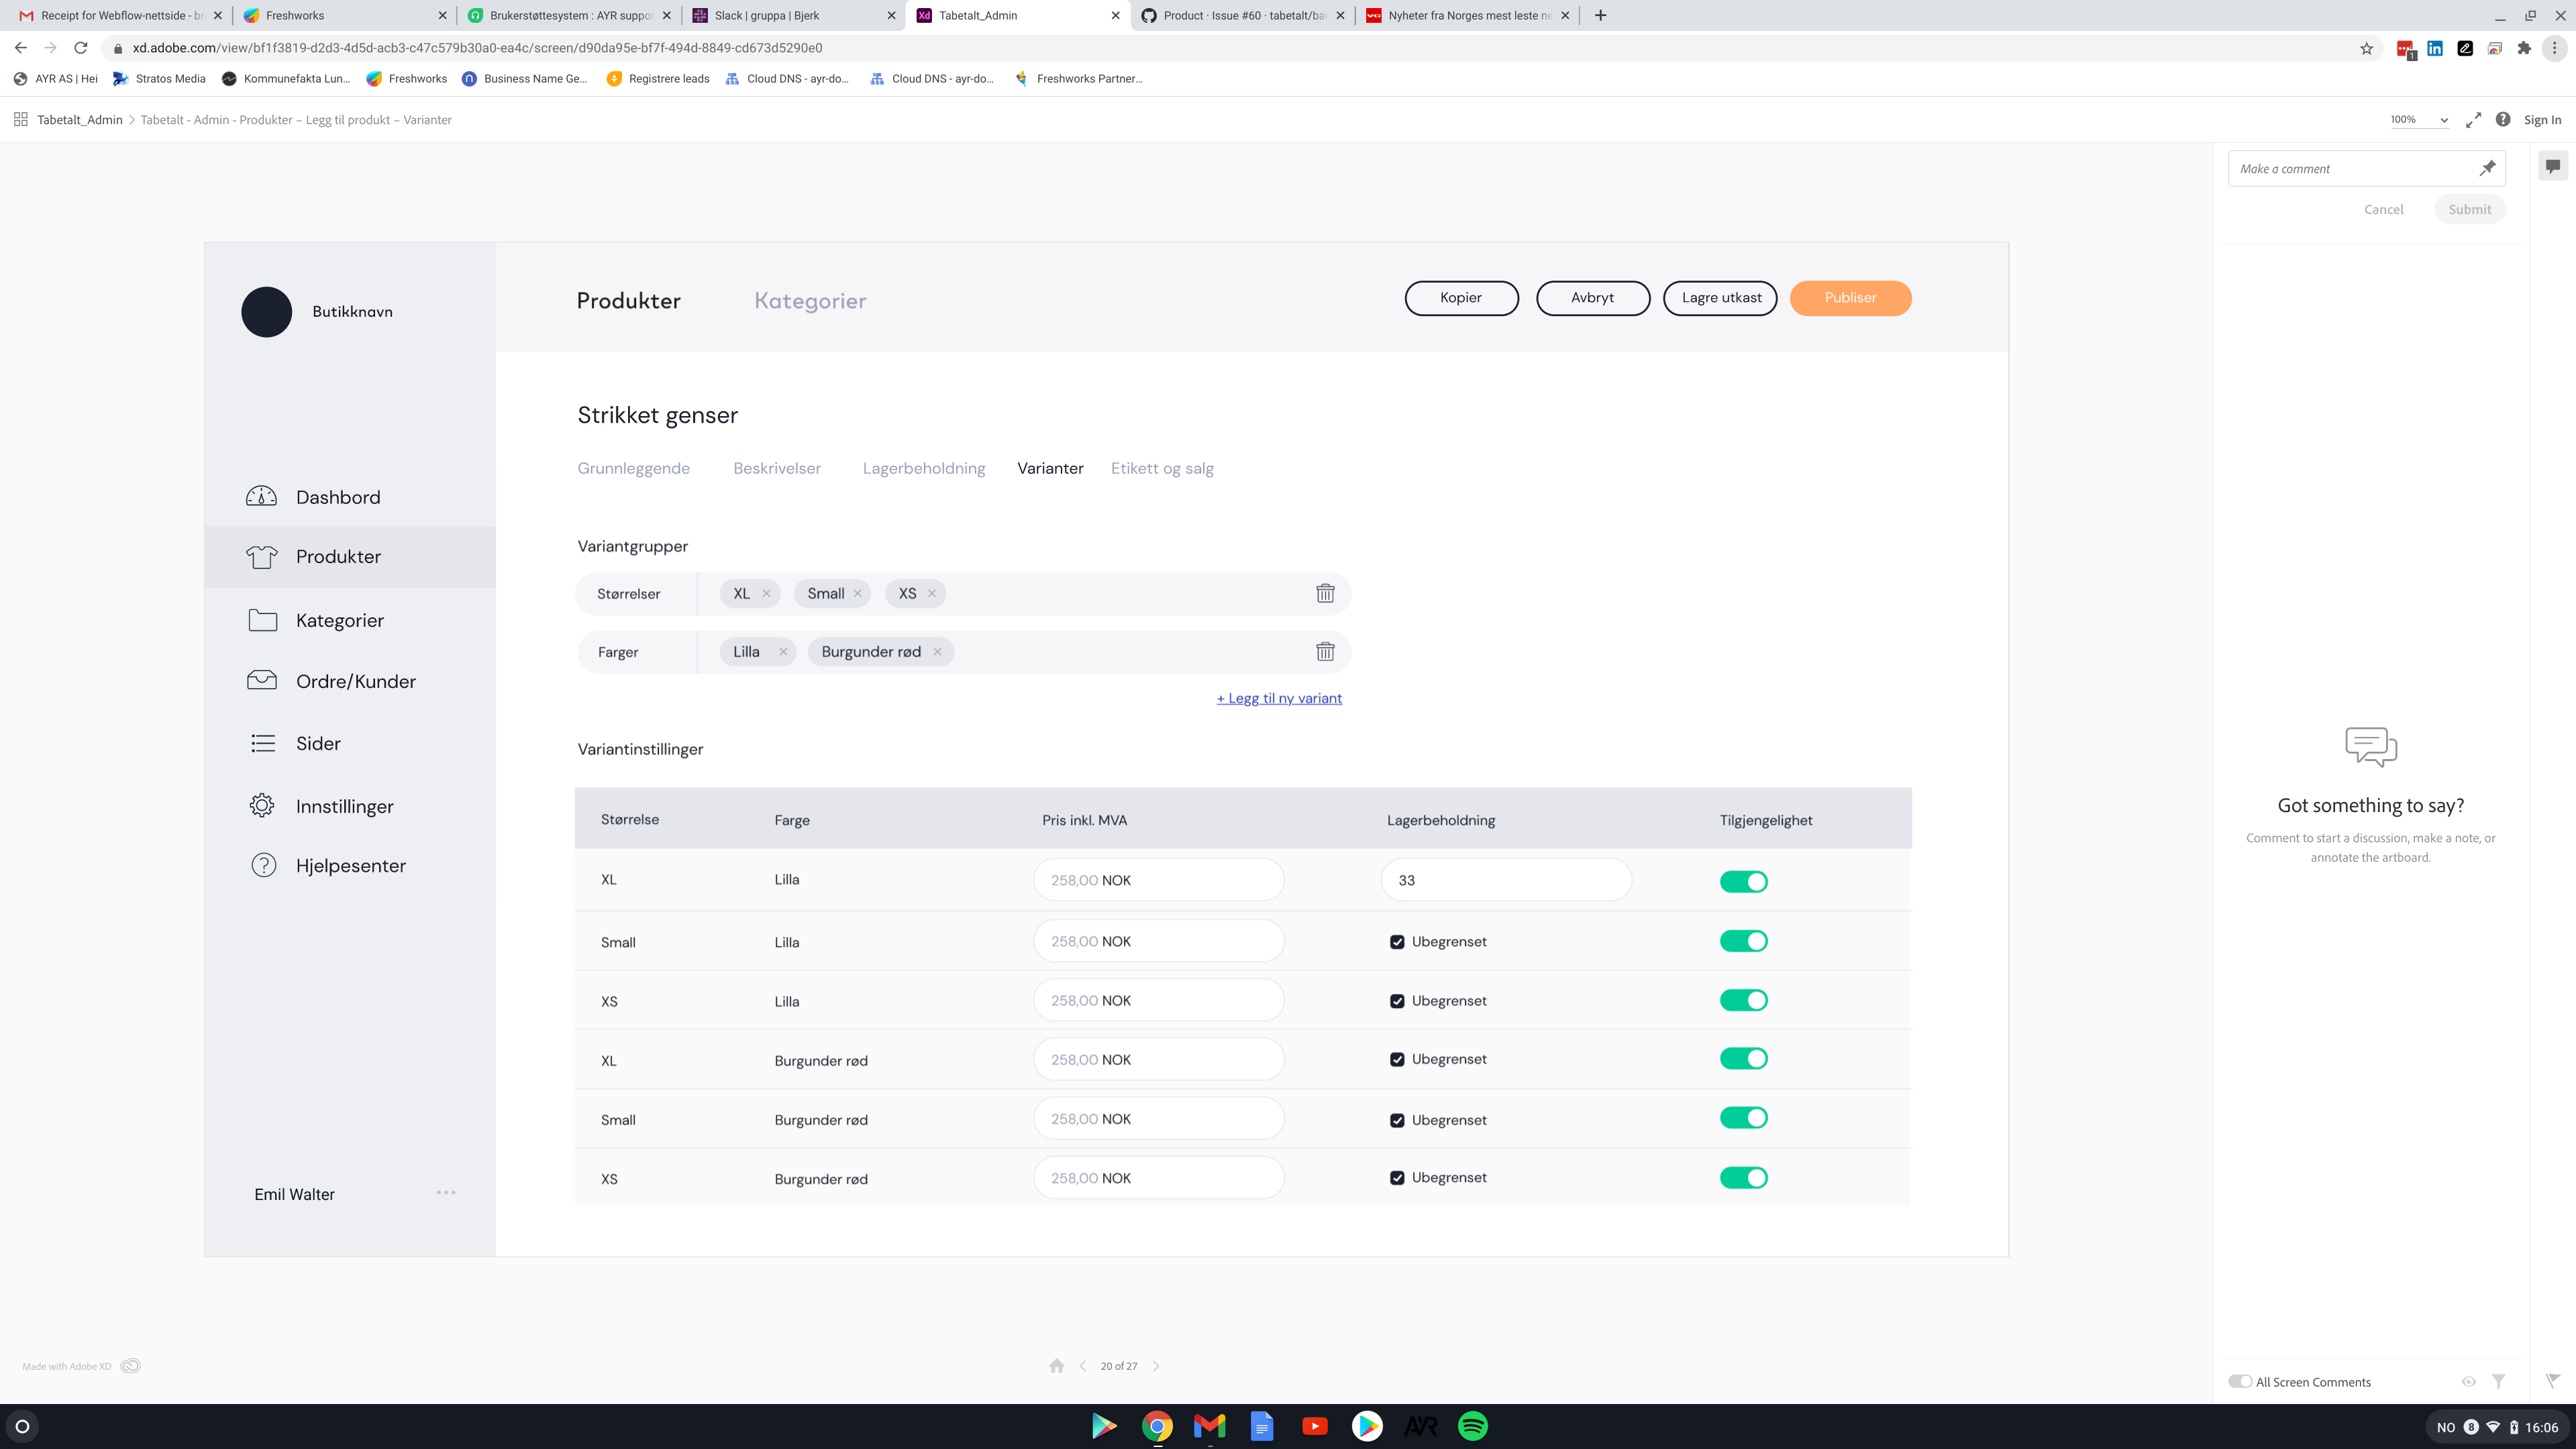Click the Publiser button
This screenshot has height=1449, width=2576.
1850,297
